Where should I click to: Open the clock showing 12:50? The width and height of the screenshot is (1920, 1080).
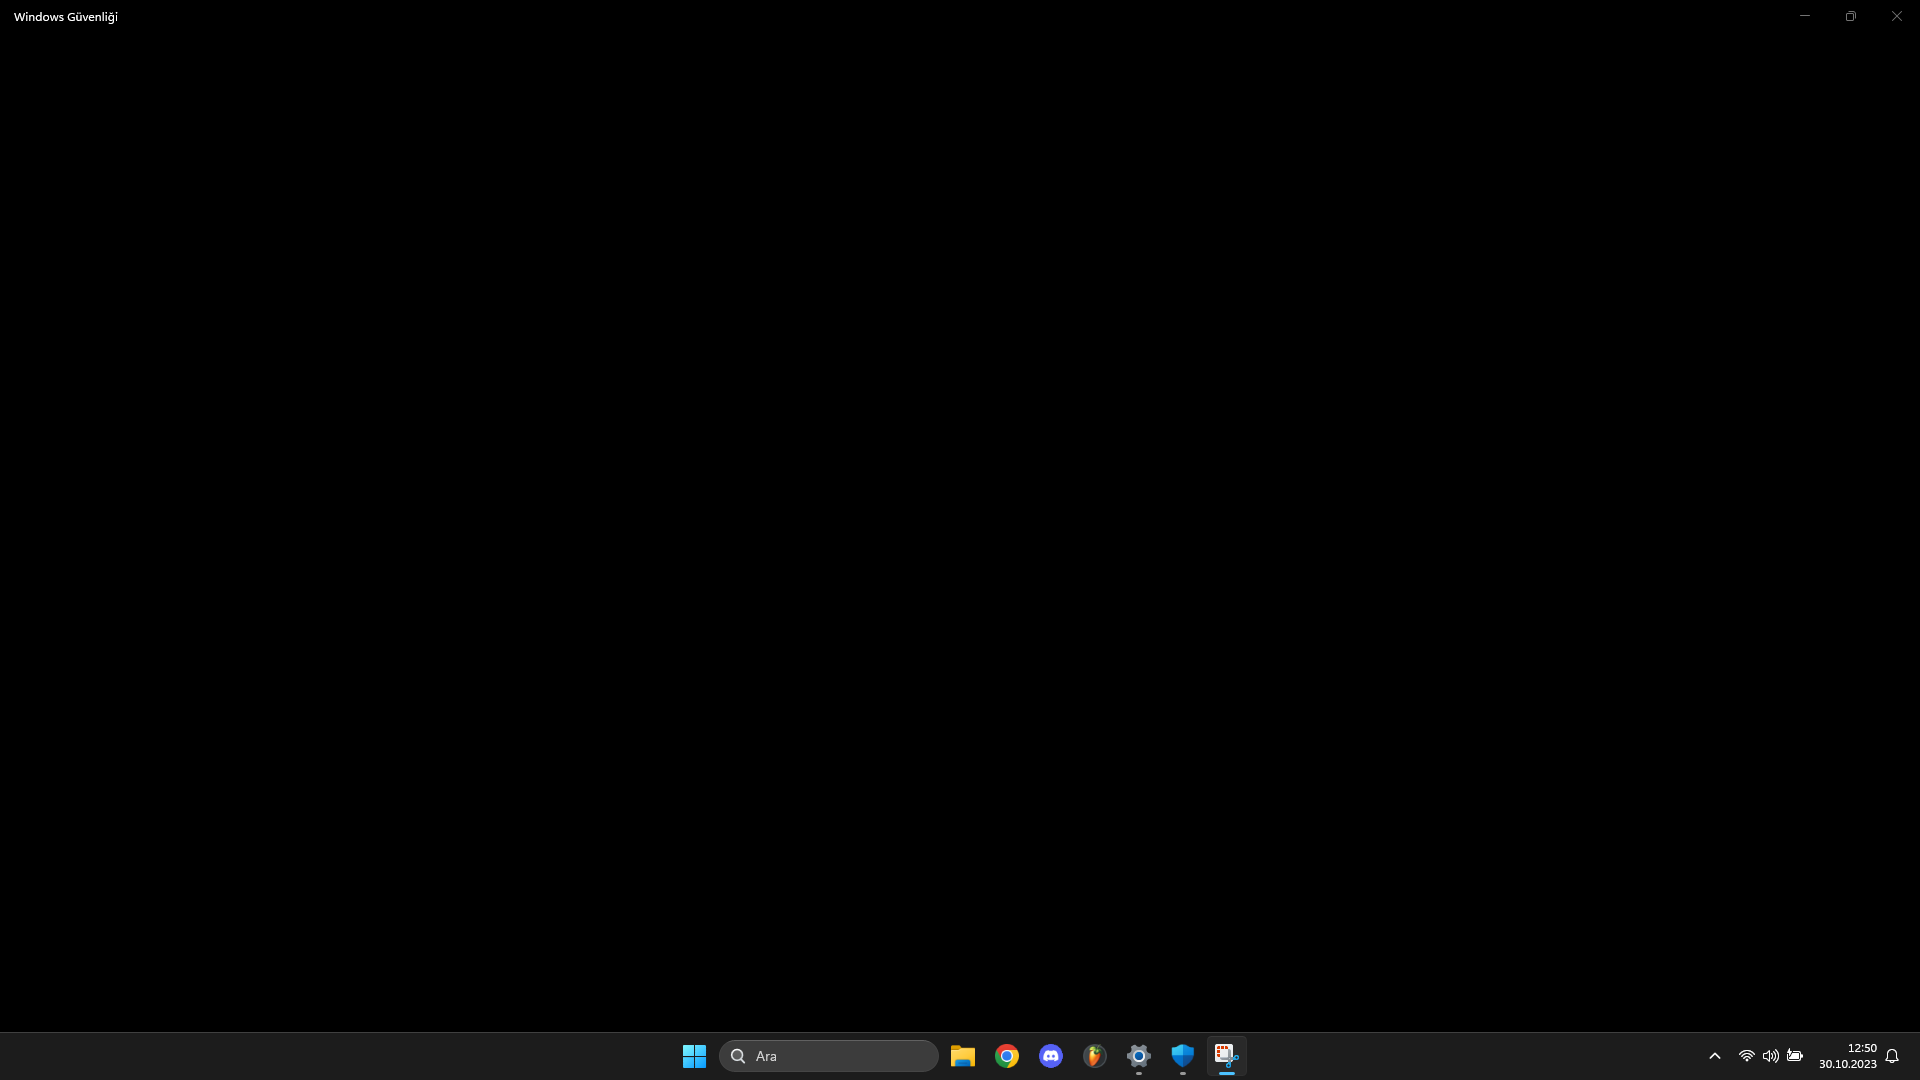point(1847,1056)
